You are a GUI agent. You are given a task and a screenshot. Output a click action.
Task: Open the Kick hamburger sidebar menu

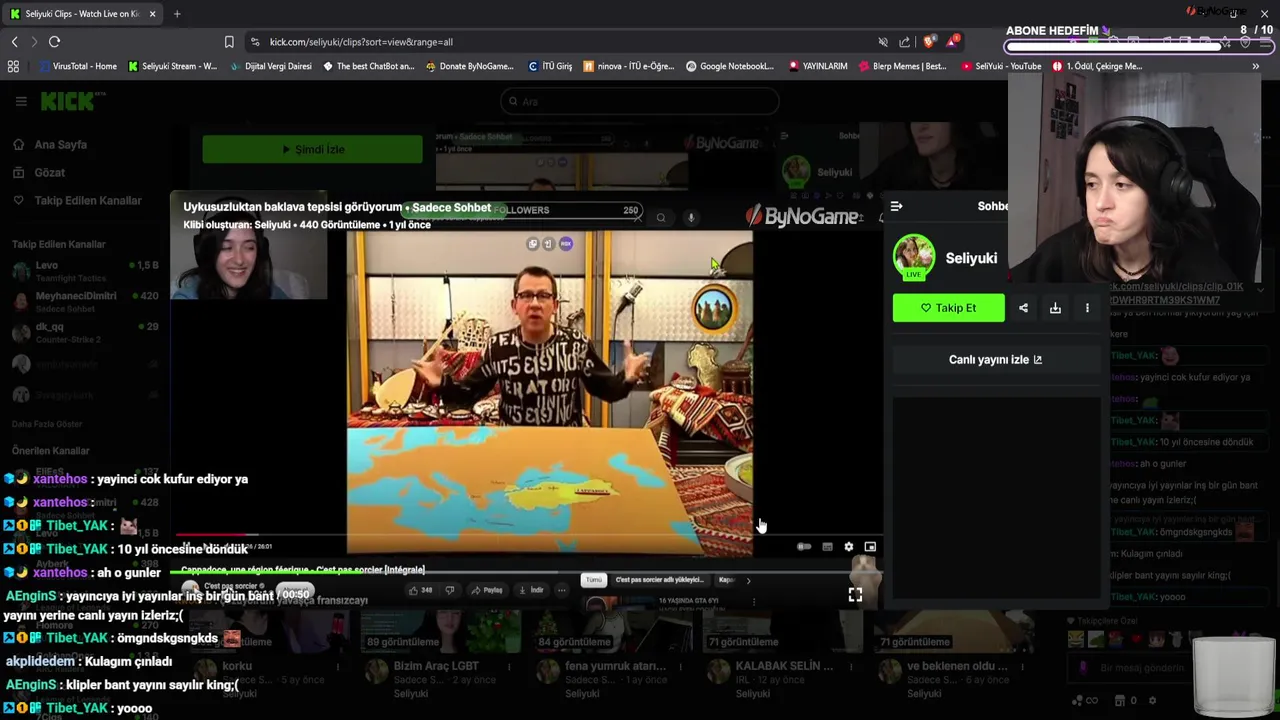point(21,101)
